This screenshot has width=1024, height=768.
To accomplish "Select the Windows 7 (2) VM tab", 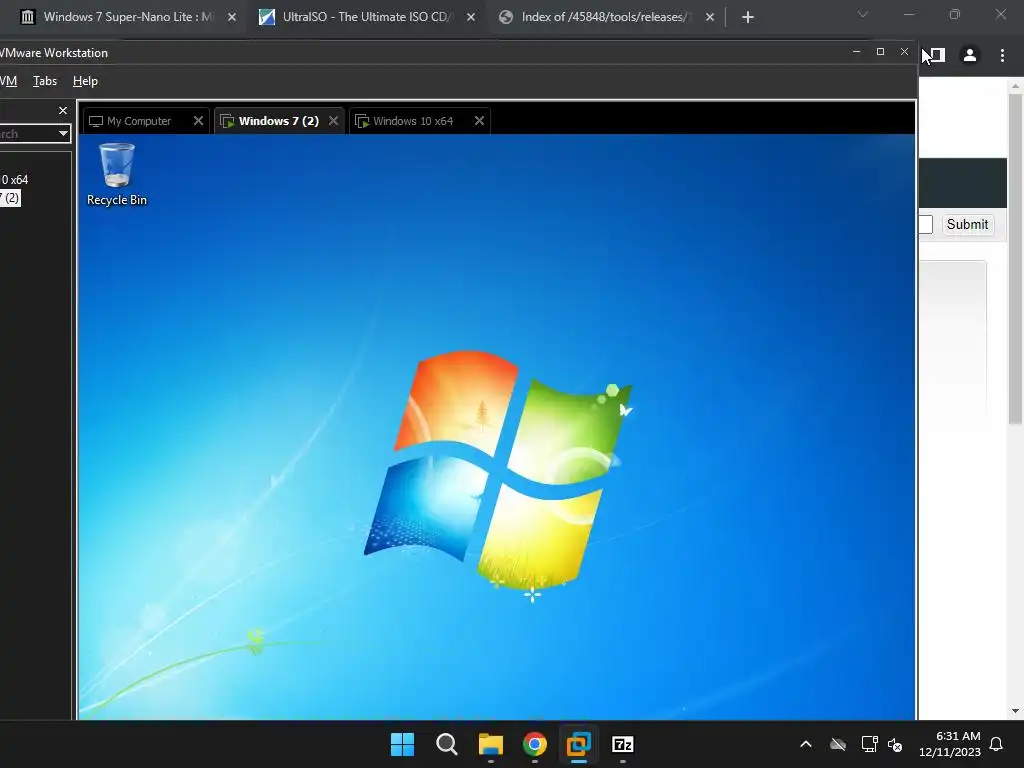I will 278,121.
